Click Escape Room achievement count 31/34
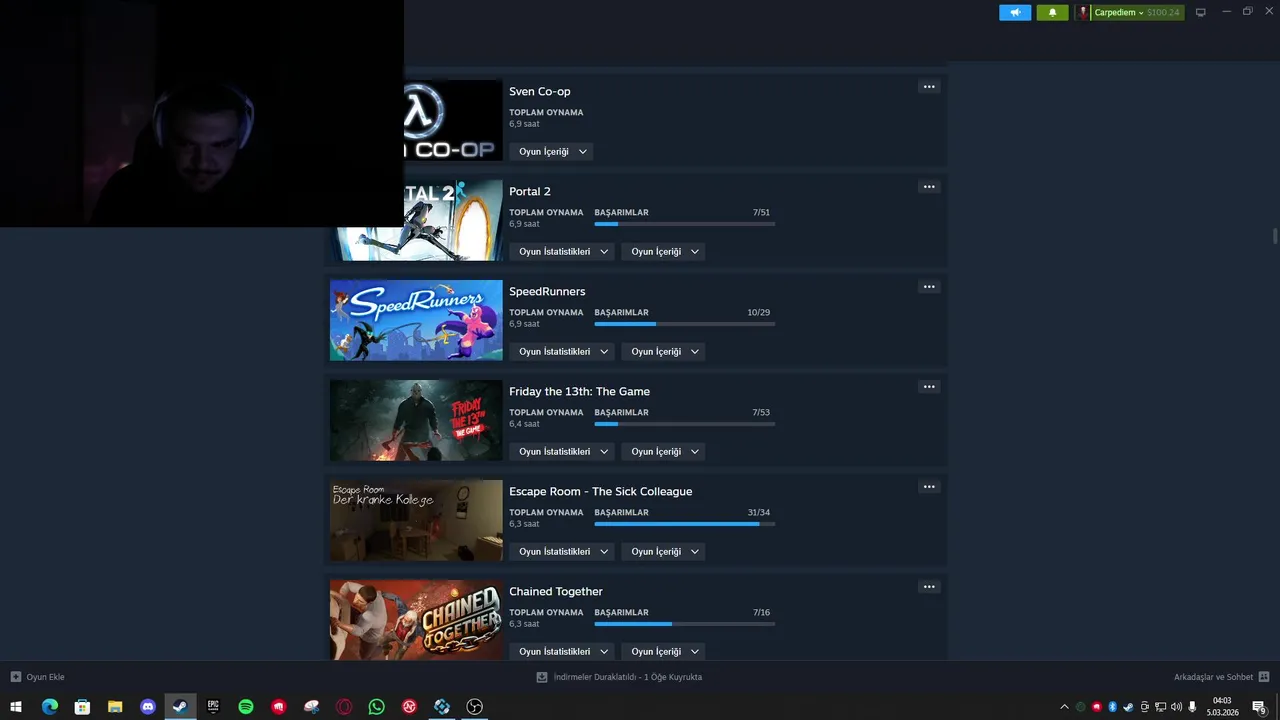The width and height of the screenshot is (1280, 720). (x=758, y=513)
